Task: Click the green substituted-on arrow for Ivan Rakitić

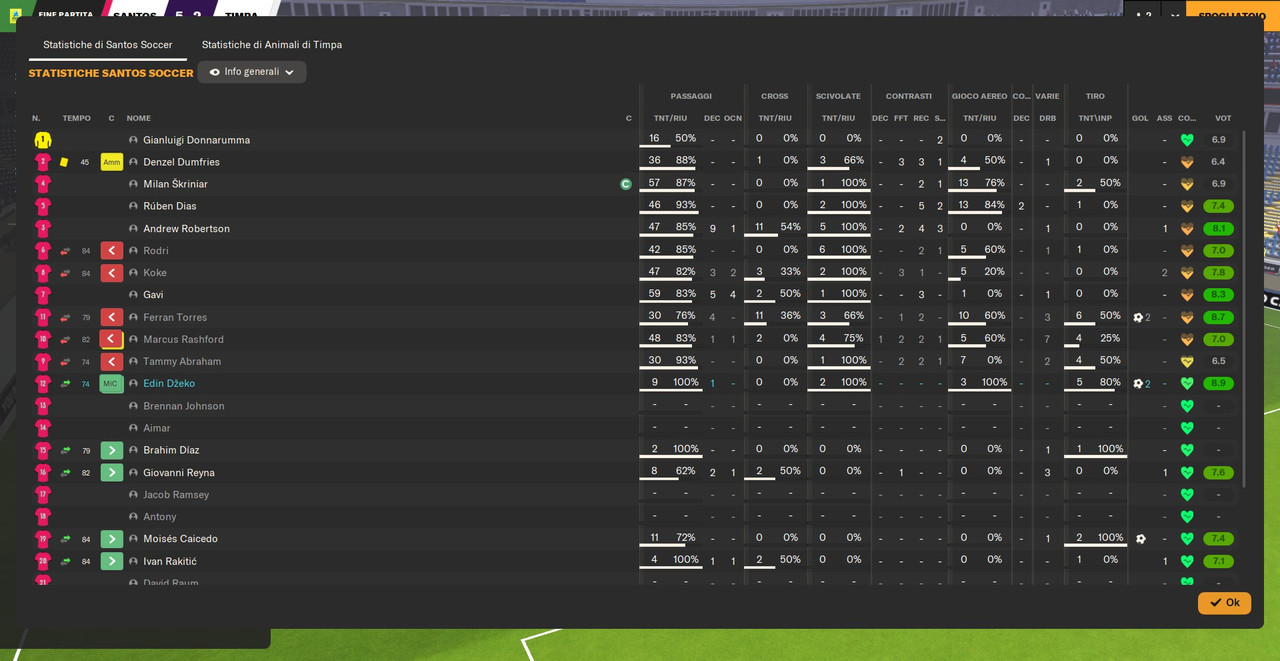Action: [x=111, y=561]
